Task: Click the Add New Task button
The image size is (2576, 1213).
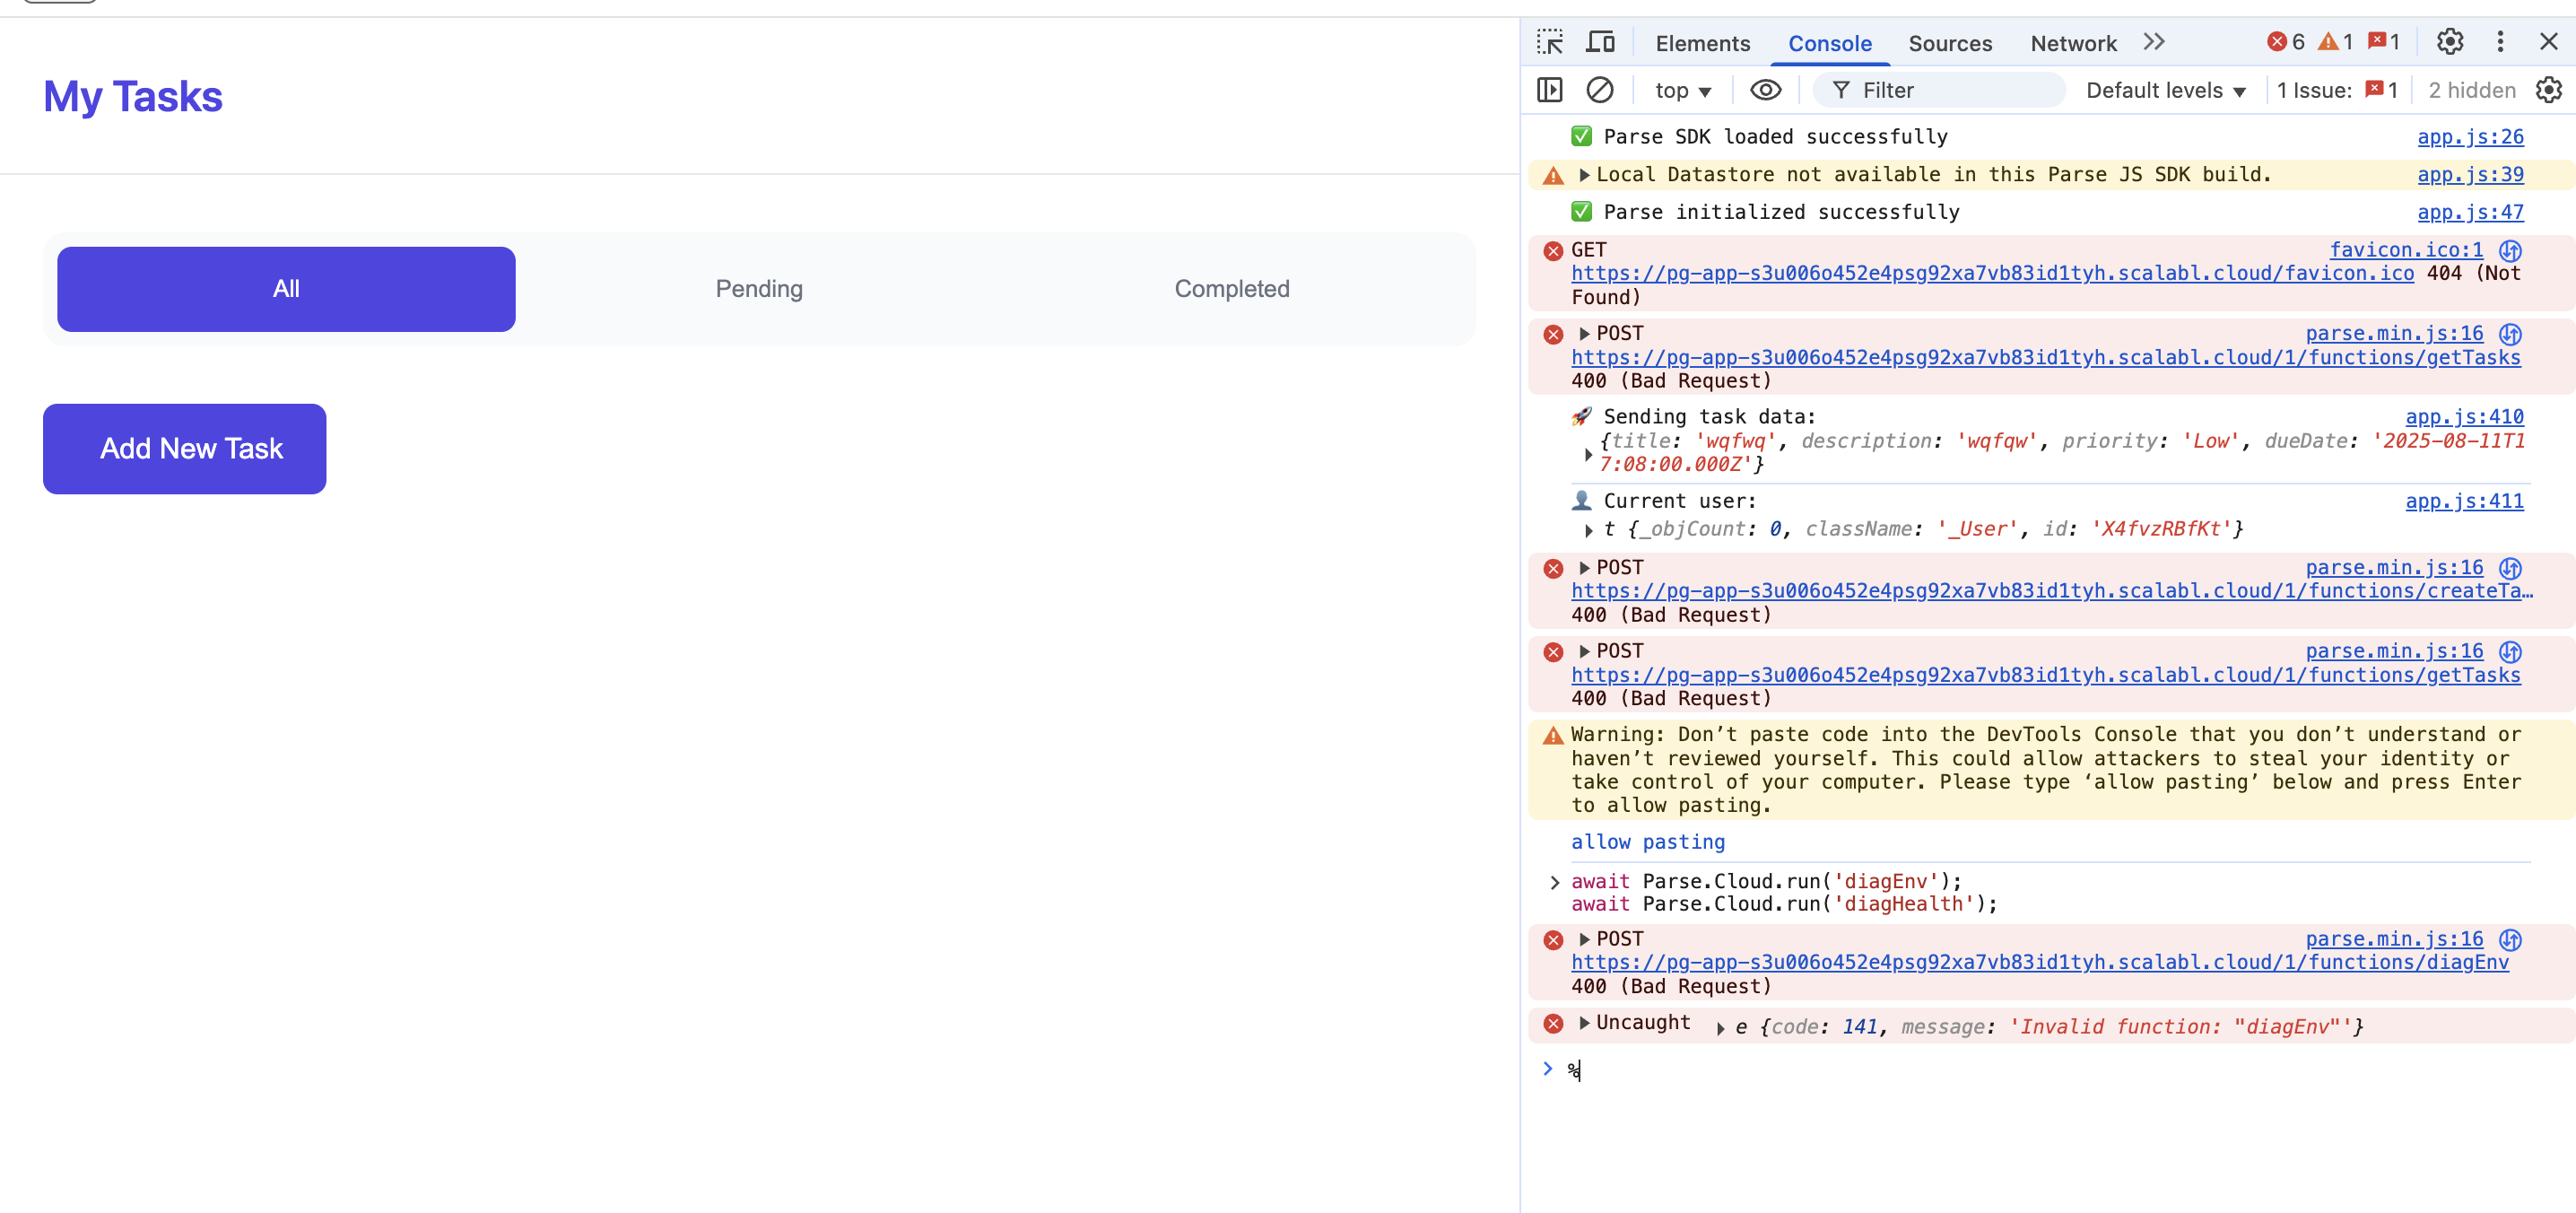Action: click(x=184, y=449)
